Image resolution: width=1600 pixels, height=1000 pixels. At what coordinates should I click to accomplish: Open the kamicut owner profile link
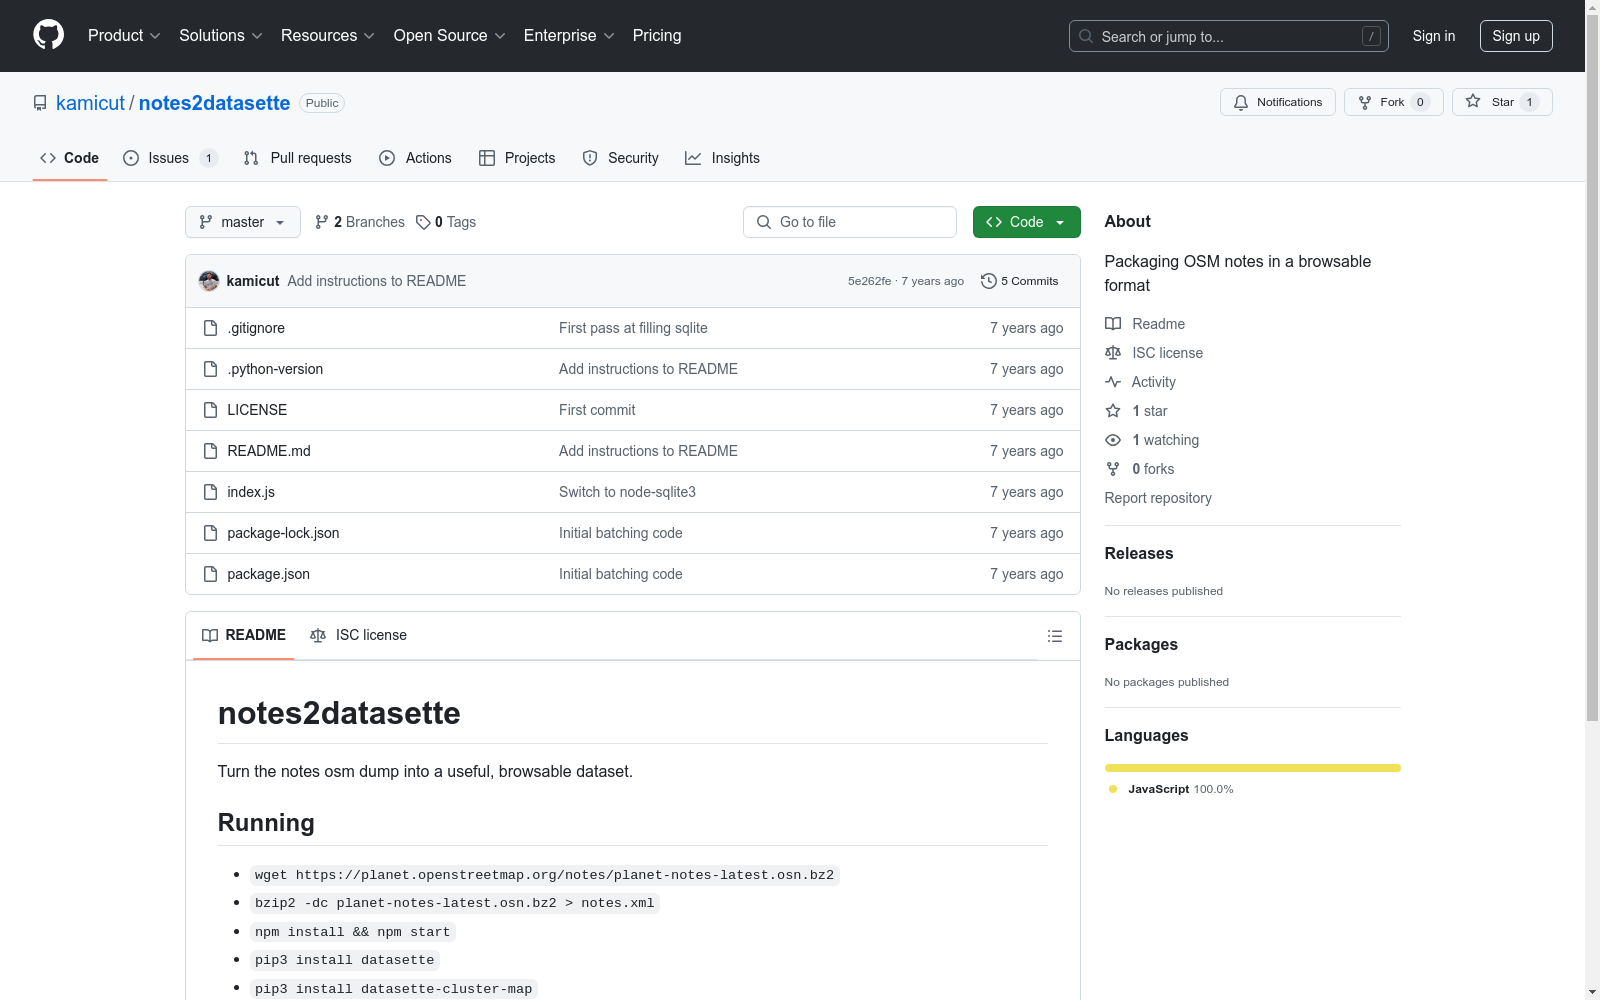(90, 103)
